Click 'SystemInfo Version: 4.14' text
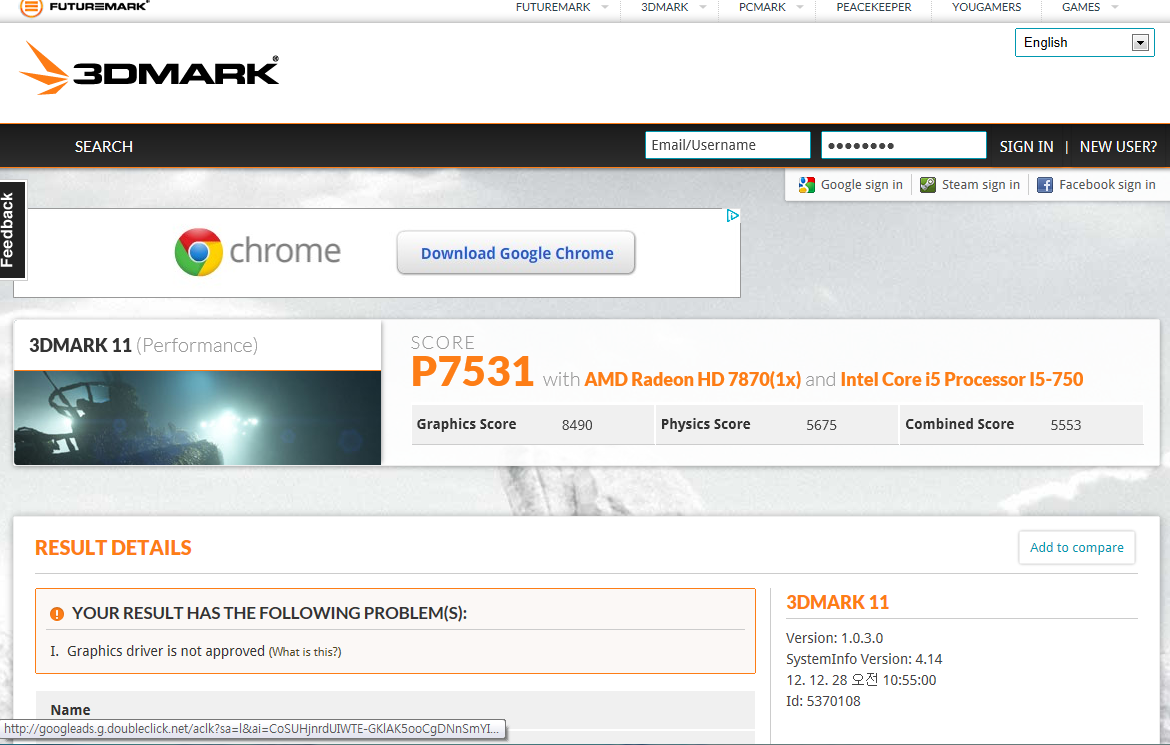Screen dimensions: 1170x745 pyautogui.click(x=864, y=659)
